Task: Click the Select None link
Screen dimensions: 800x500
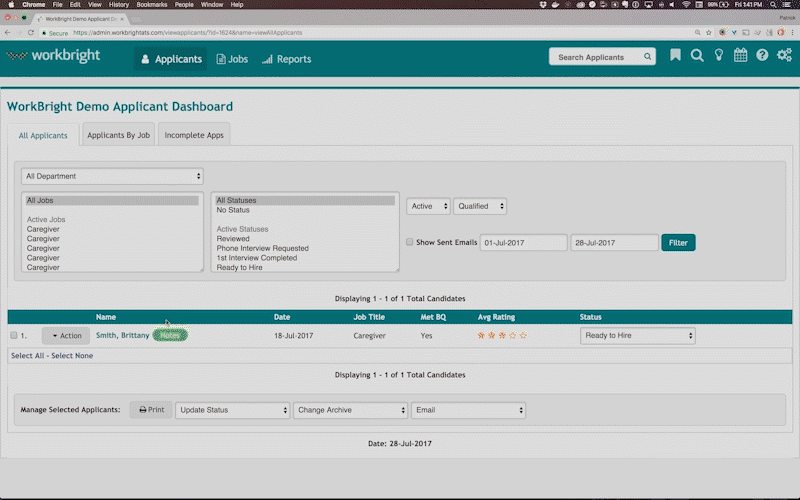Action: pos(72,356)
